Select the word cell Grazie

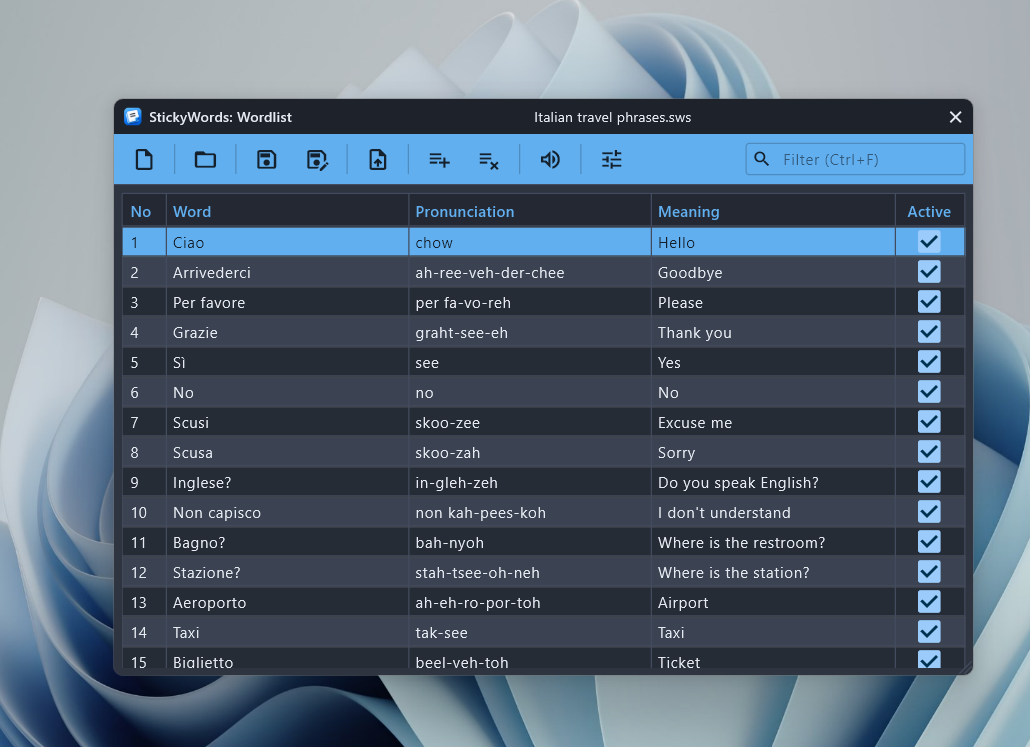pos(287,332)
